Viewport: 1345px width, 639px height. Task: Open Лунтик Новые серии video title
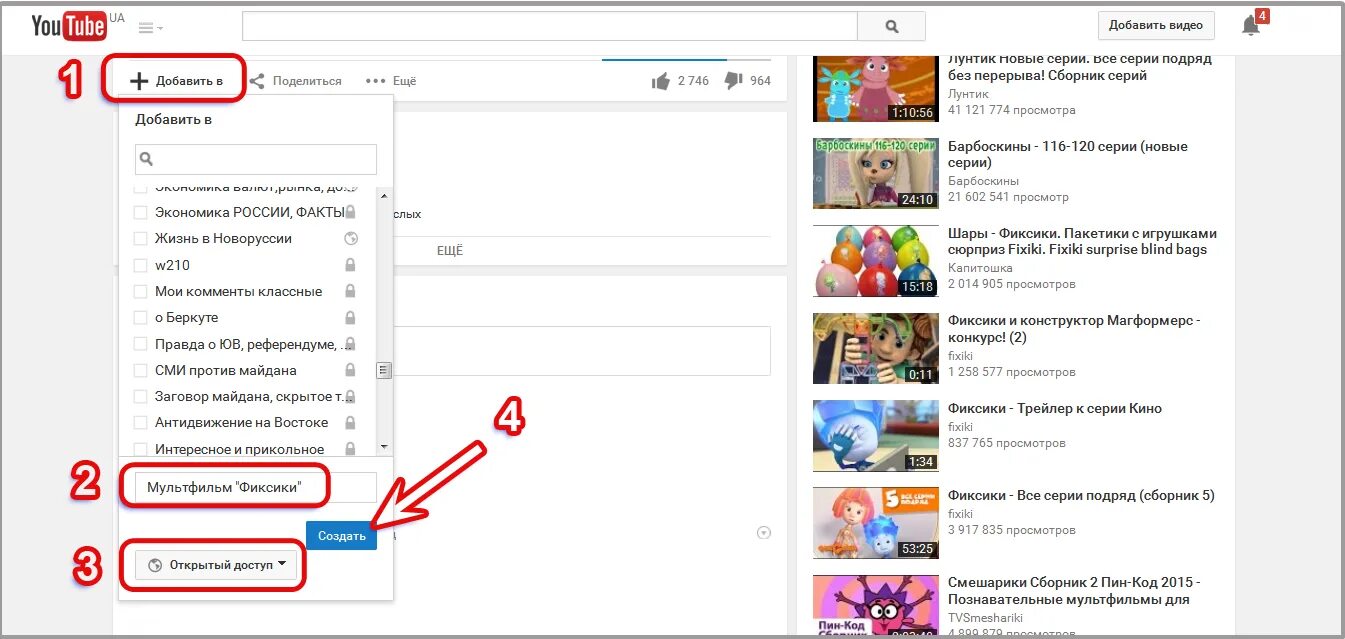1080,67
